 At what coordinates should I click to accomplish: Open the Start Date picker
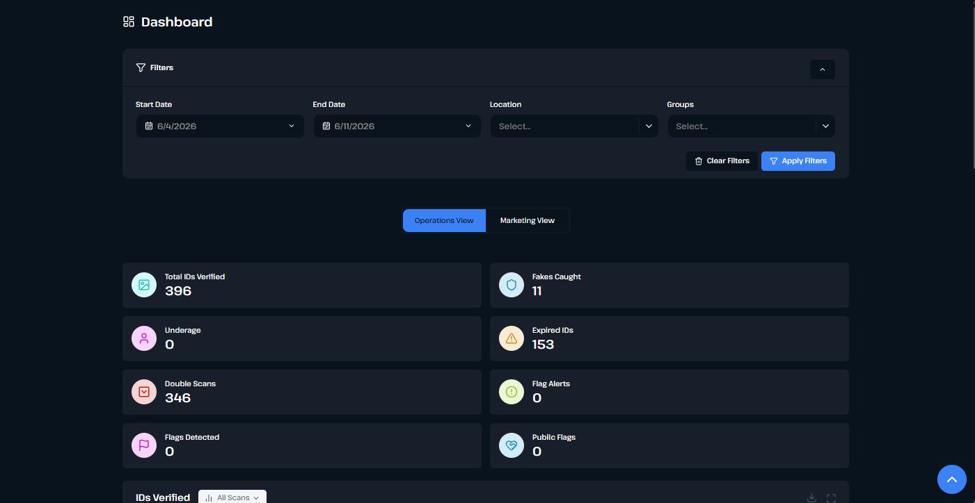(x=220, y=126)
